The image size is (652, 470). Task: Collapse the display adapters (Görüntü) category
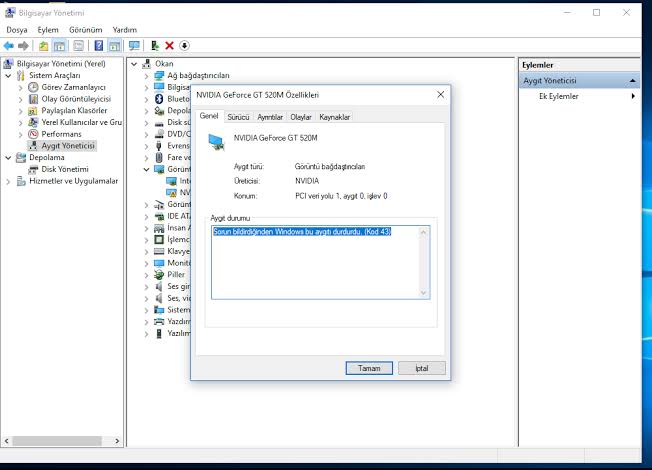146,169
